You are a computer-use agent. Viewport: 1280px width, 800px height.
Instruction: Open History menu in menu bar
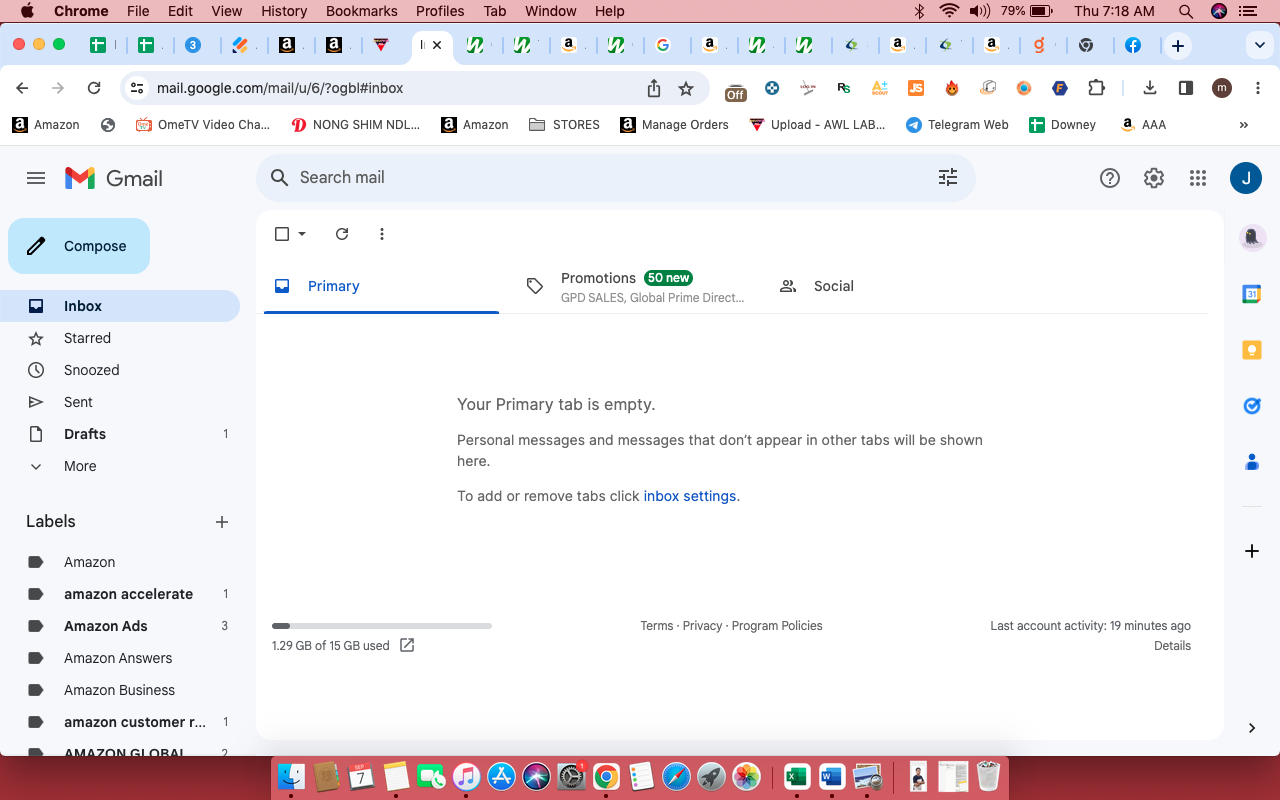coord(284,11)
